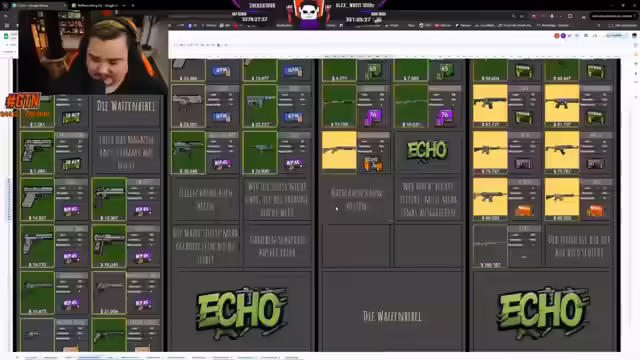Select Die Waffenbibel text beneath center panel
Image resolution: width=640 pixels, height=360 pixels.
tap(392, 316)
